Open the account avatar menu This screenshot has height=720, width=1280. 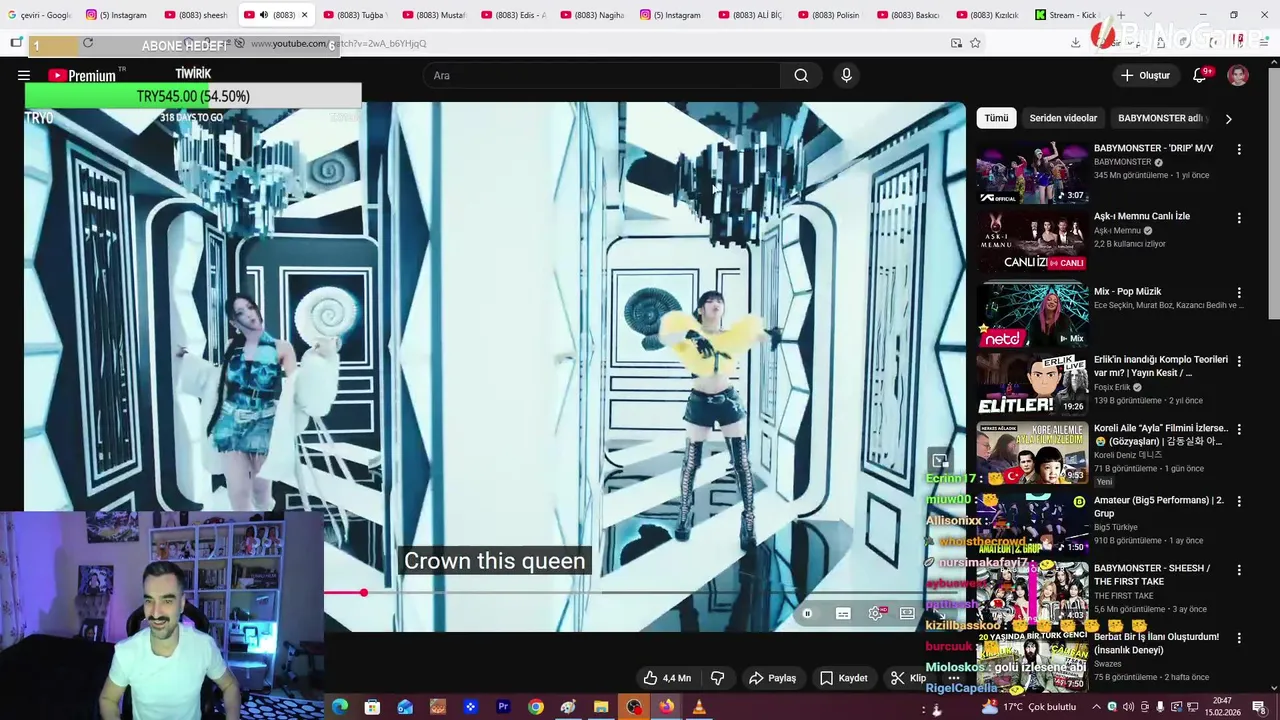pos(1238,75)
